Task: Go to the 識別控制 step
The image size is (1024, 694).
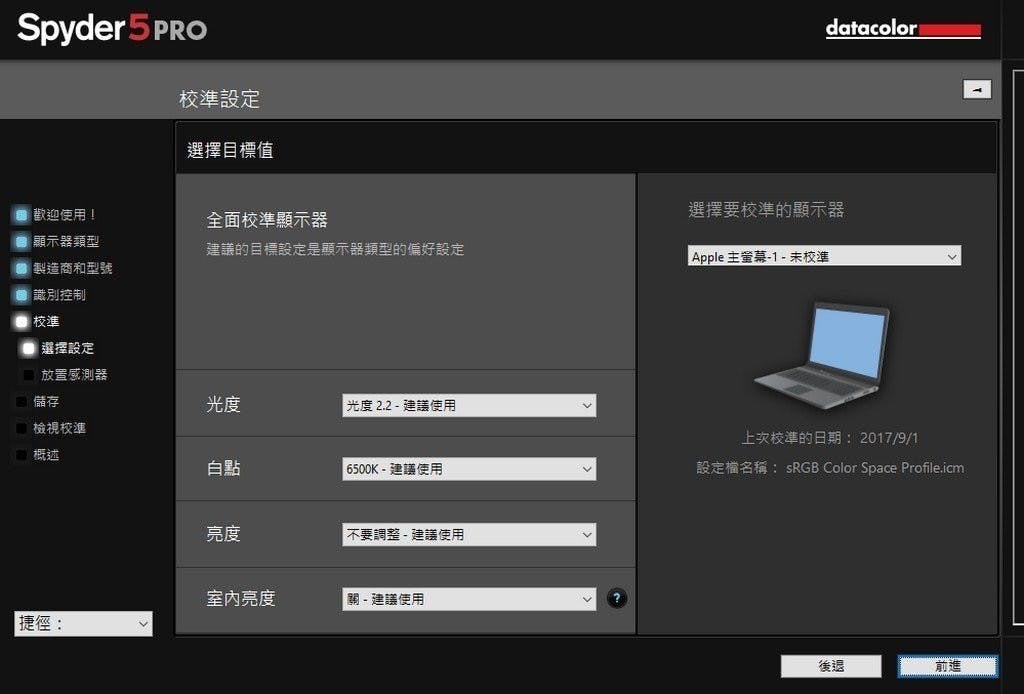Action: (x=59, y=295)
